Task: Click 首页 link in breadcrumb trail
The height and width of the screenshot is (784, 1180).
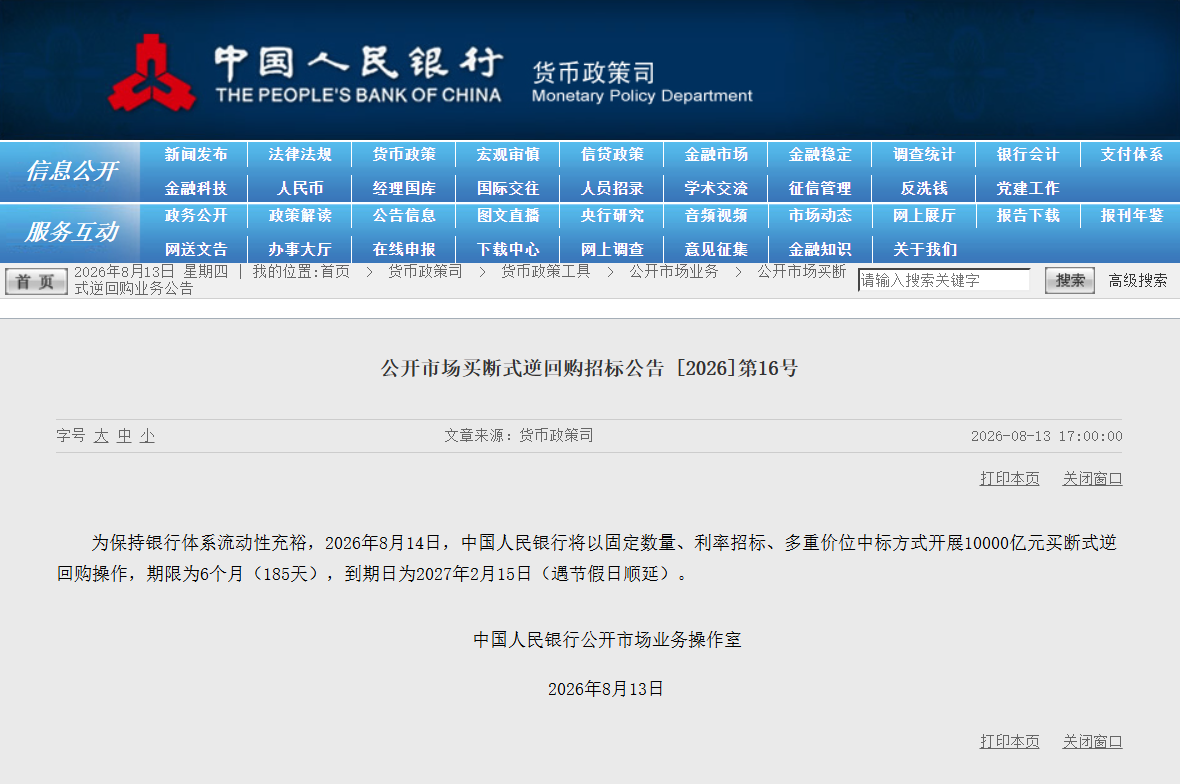Action: click(336, 272)
